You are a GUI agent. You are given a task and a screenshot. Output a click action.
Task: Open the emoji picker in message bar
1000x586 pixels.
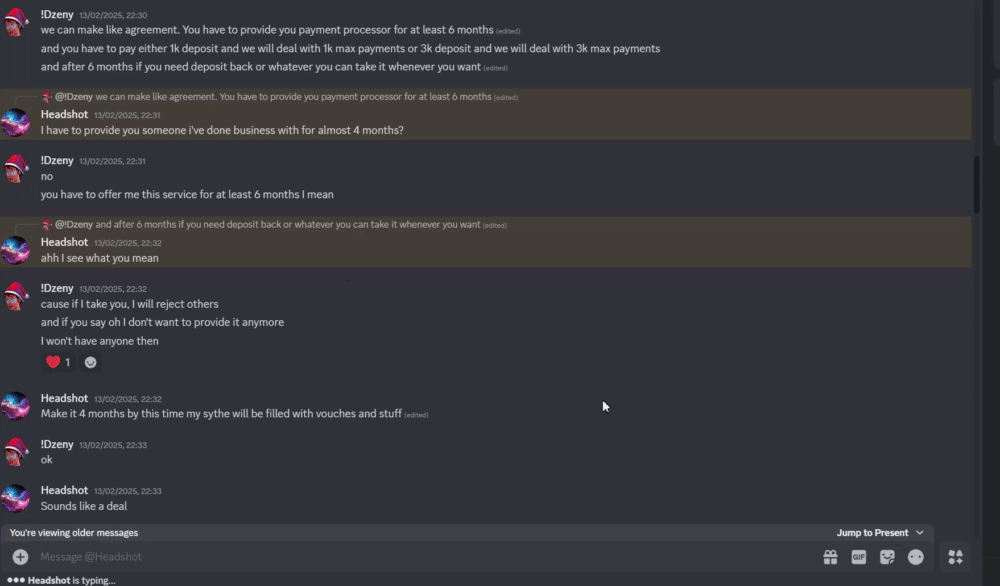click(x=916, y=557)
